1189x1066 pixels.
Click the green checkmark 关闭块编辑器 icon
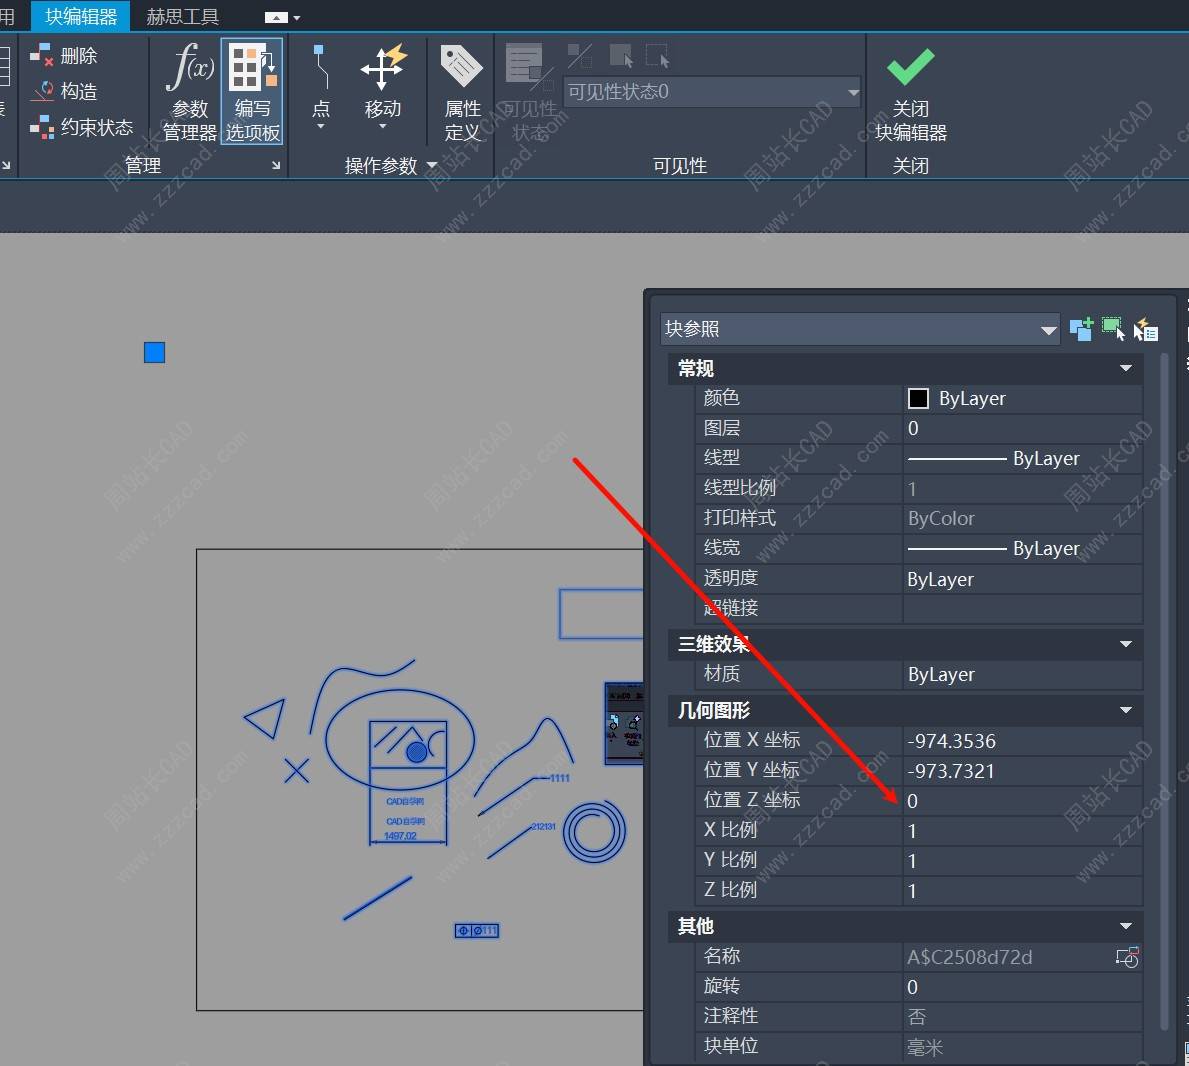pos(910,68)
